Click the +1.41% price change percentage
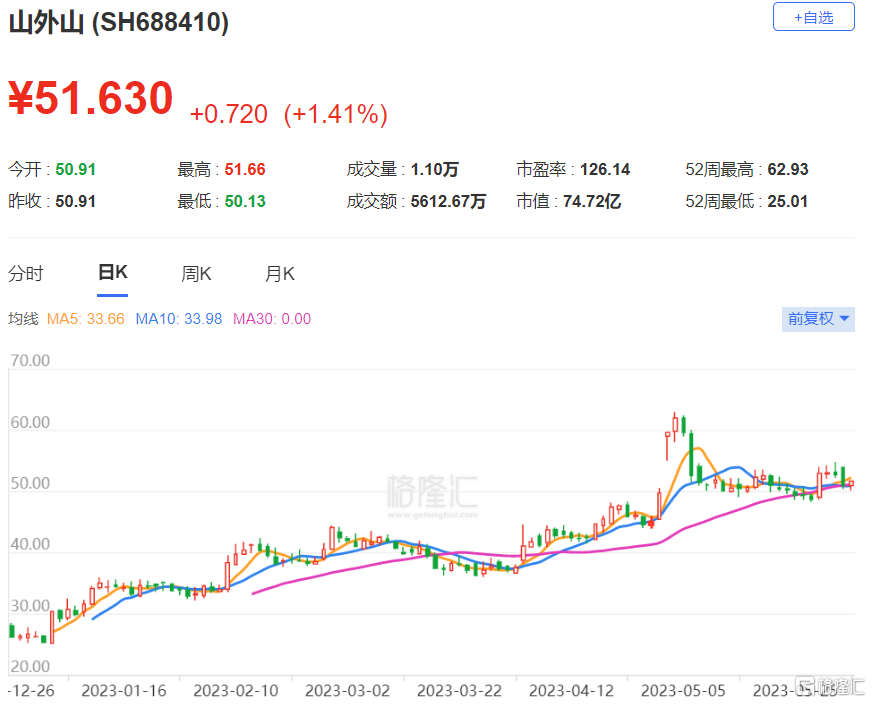Image resolution: width=872 pixels, height=704 pixels. [335, 114]
